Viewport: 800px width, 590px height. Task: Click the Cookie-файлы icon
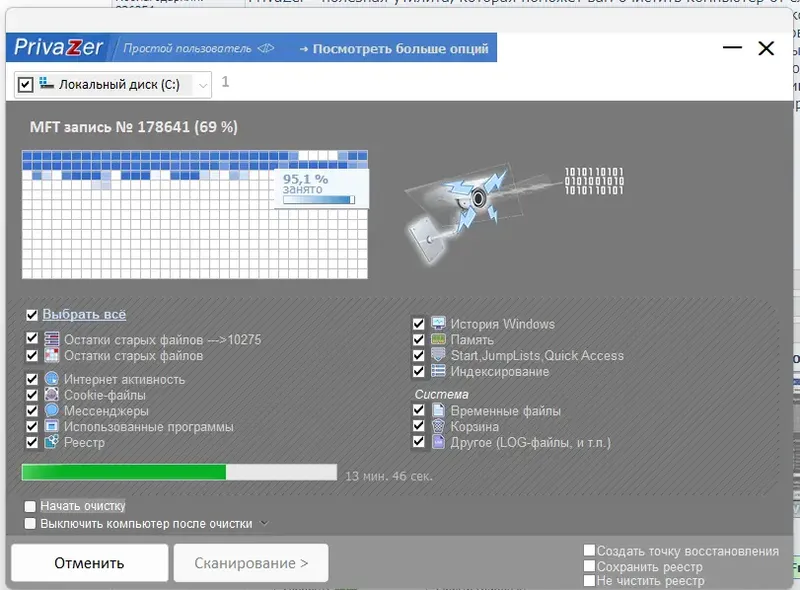tap(50, 394)
